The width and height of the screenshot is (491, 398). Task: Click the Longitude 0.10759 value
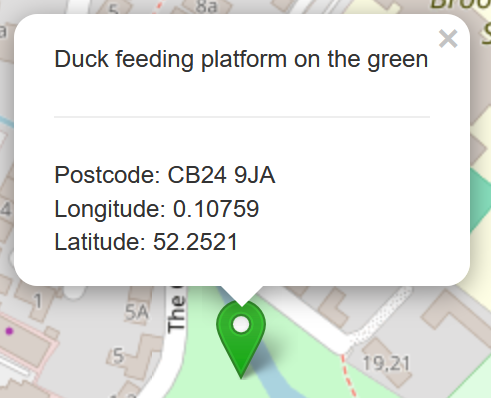pyautogui.click(x=216, y=209)
